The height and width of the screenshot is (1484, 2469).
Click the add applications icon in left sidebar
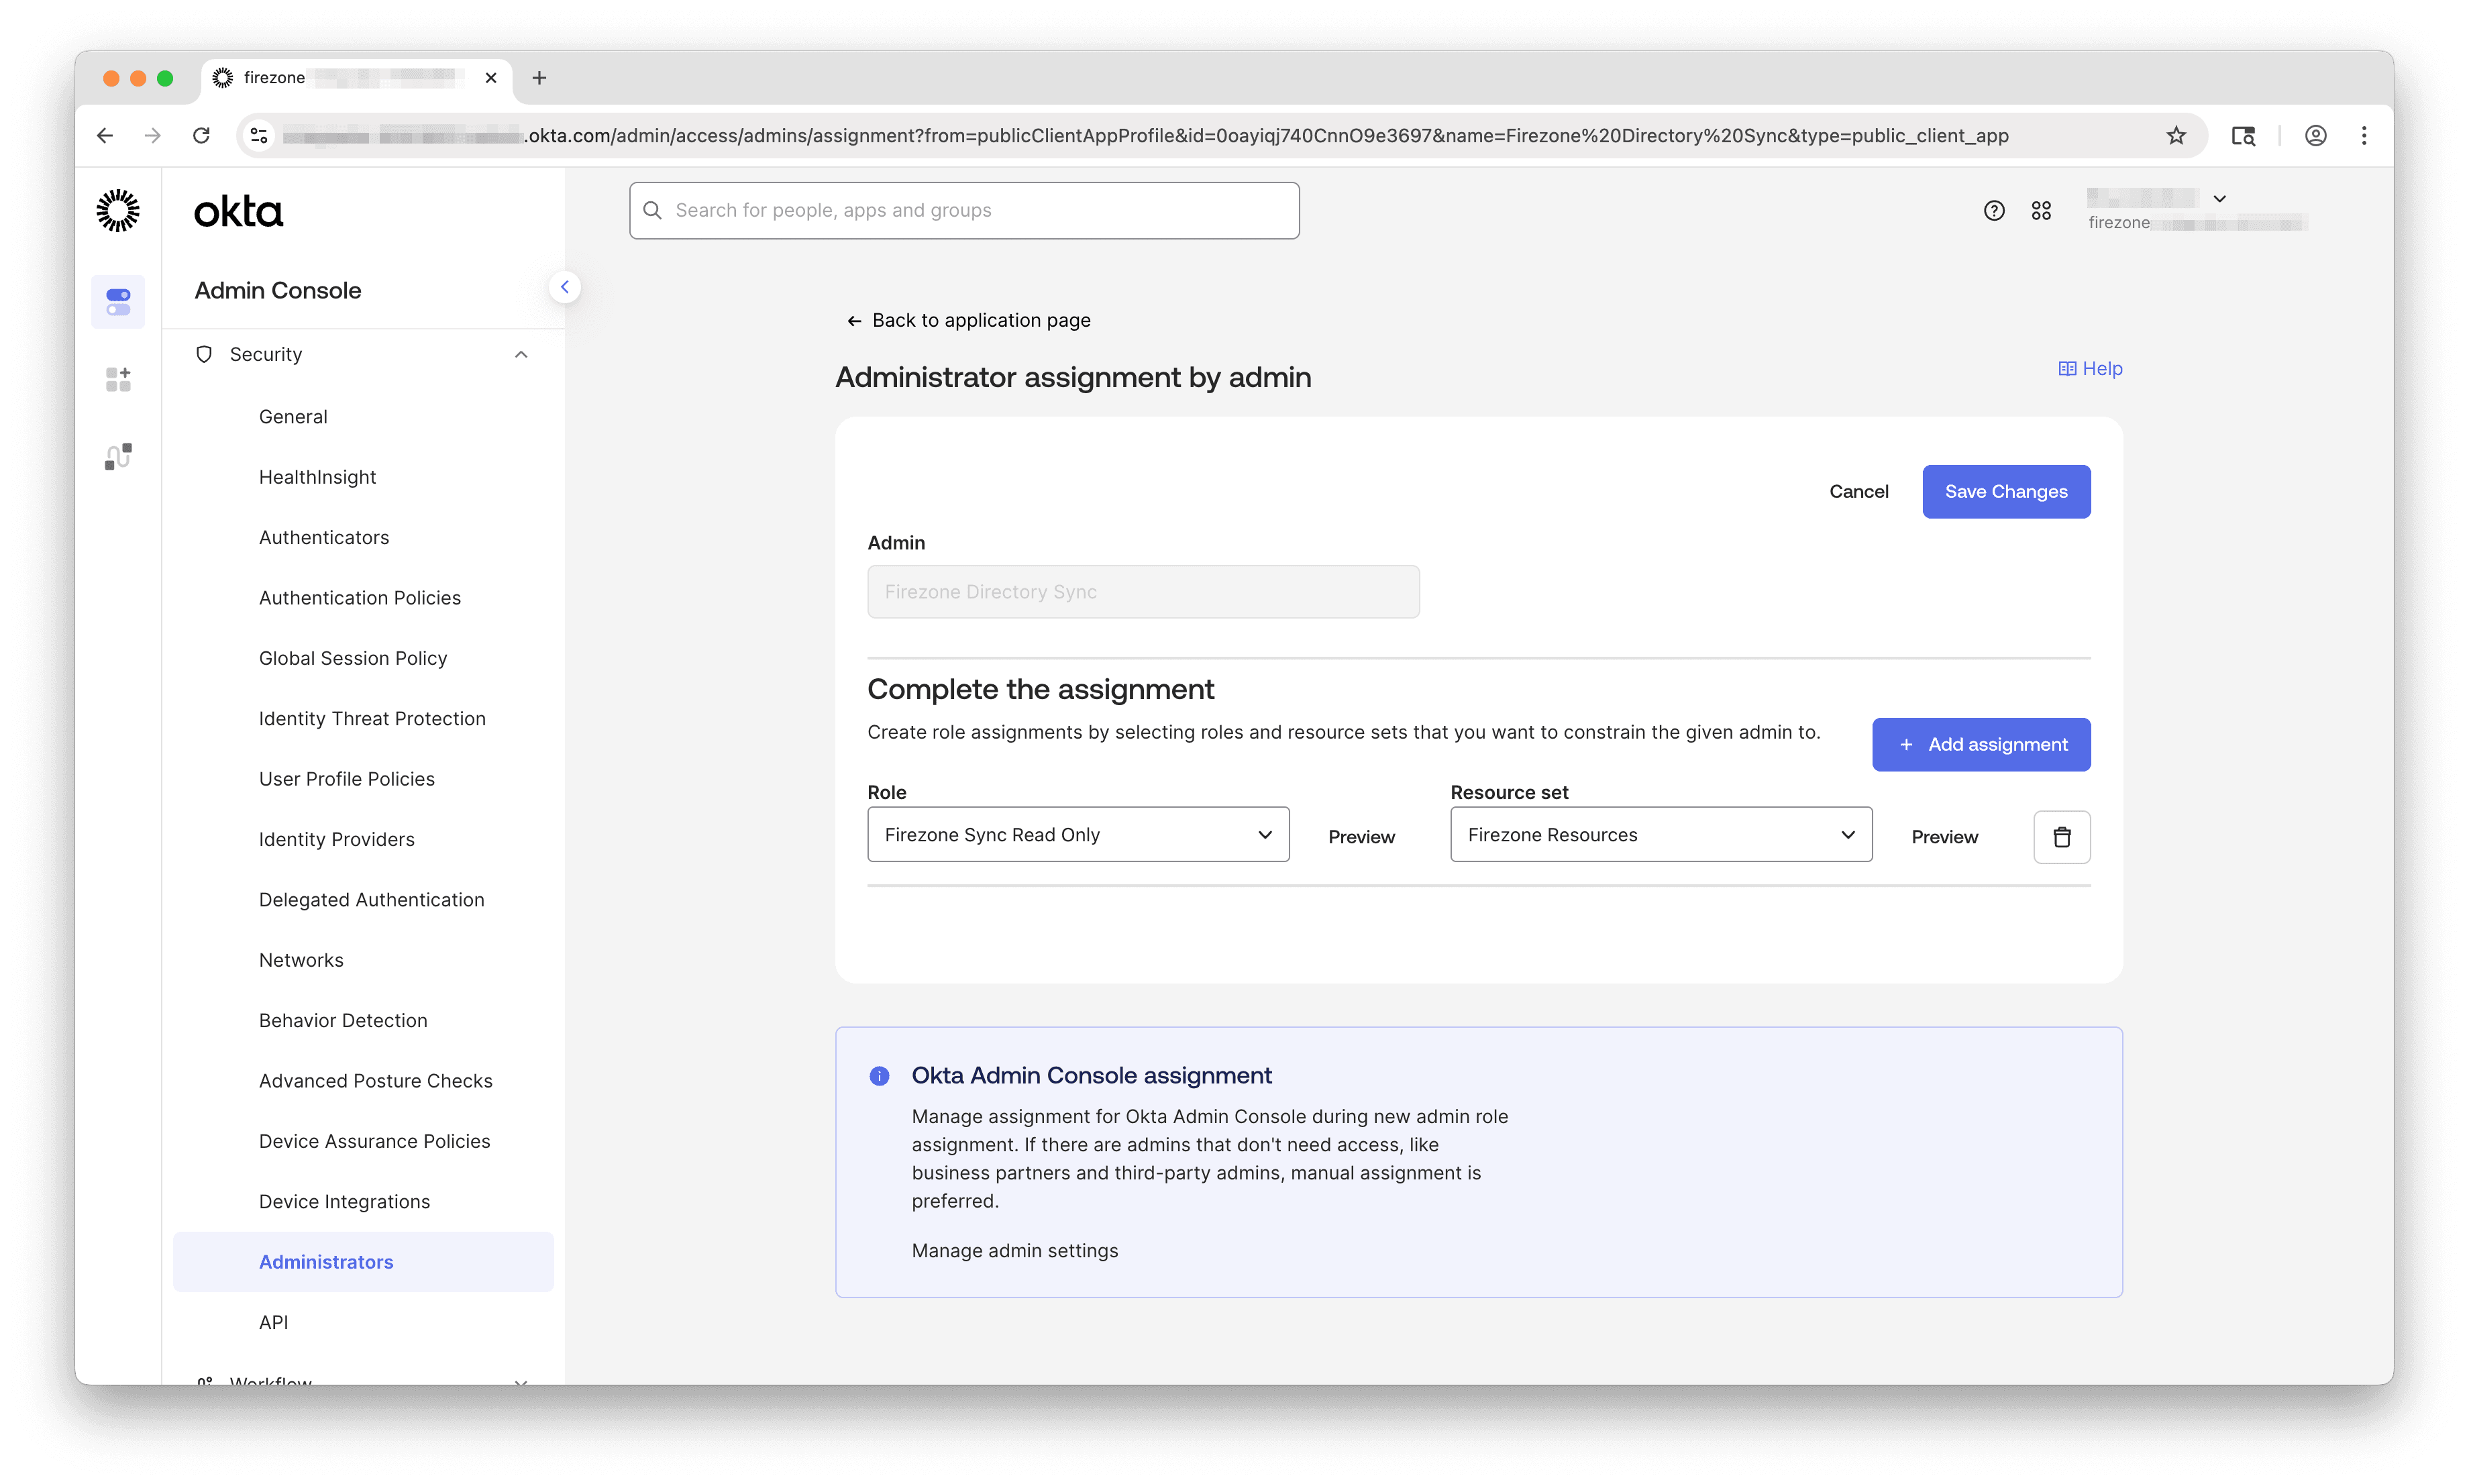coord(118,378)
